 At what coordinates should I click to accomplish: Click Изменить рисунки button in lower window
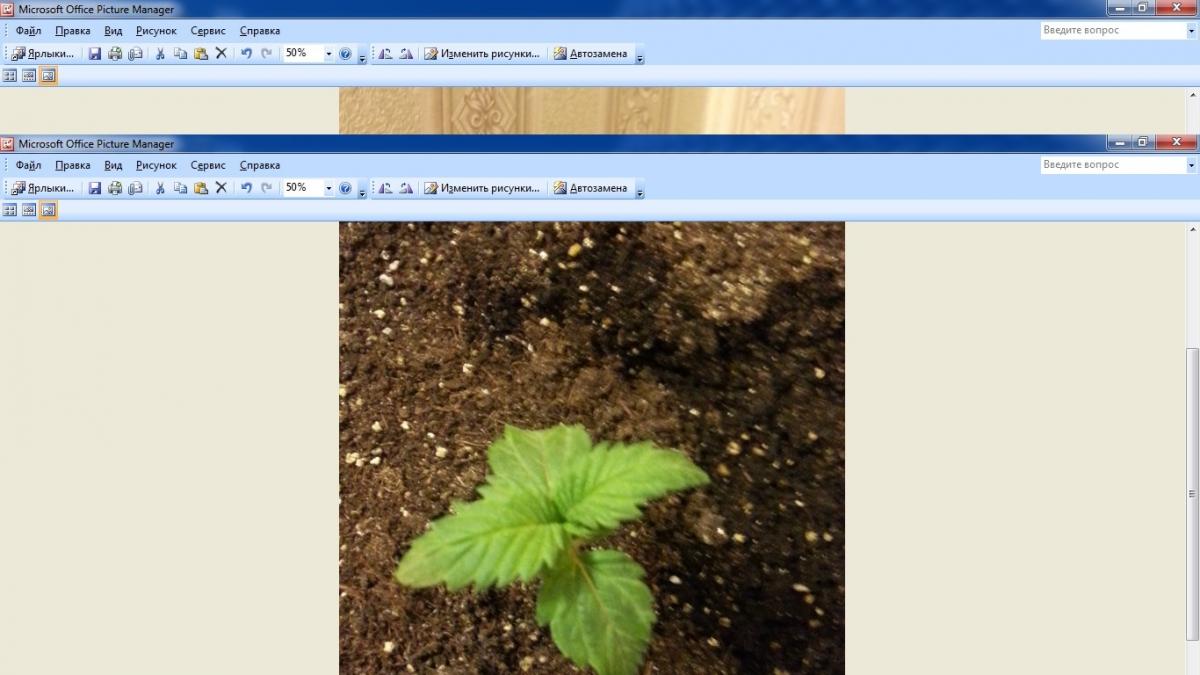click(x=482, y=188)
